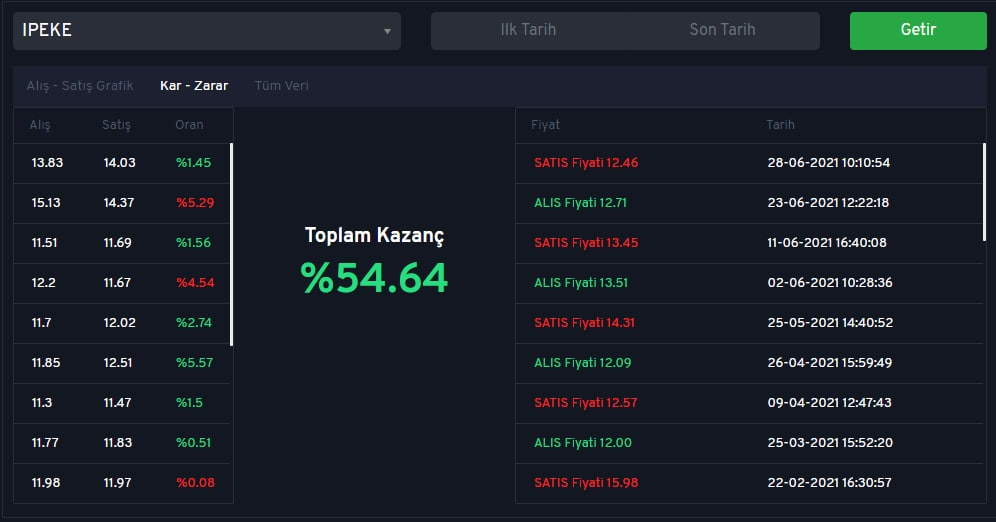Click the SATIS Fiyati 15.98 row
Image resolution: width=996 pixels, height=522 pixels.
750,483
